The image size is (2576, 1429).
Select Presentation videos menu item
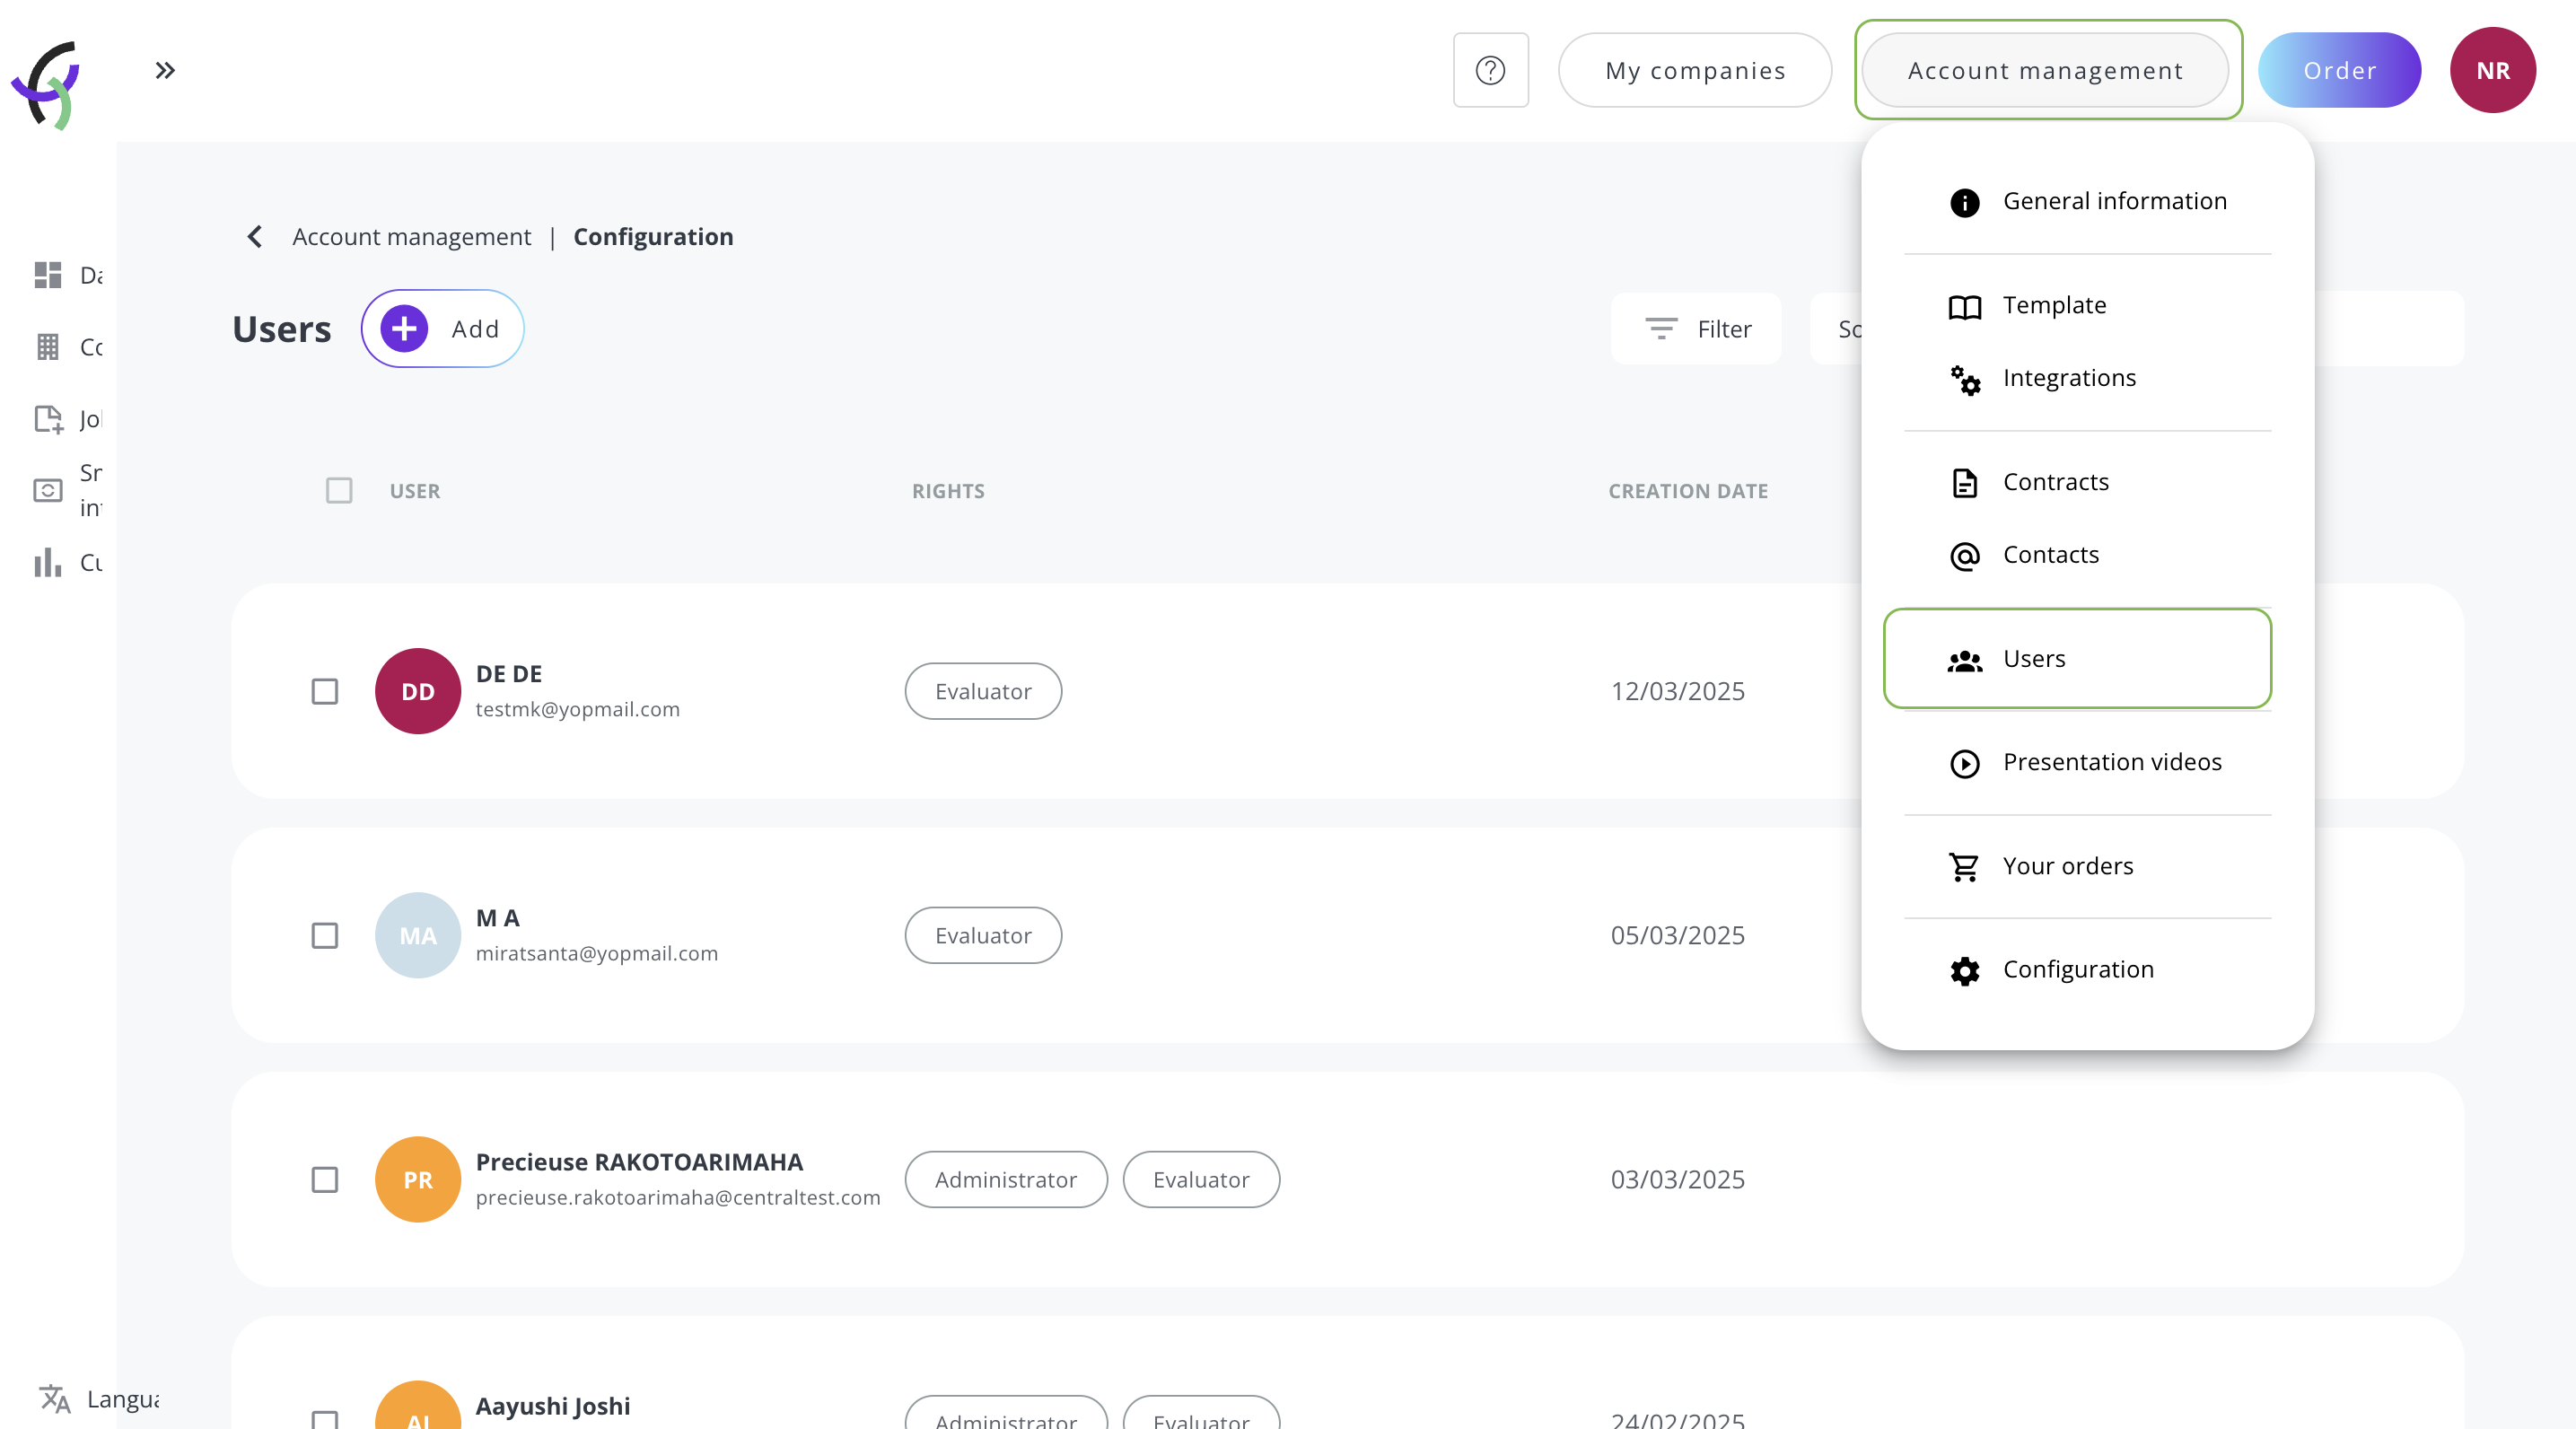click(x=2087, y=762)
